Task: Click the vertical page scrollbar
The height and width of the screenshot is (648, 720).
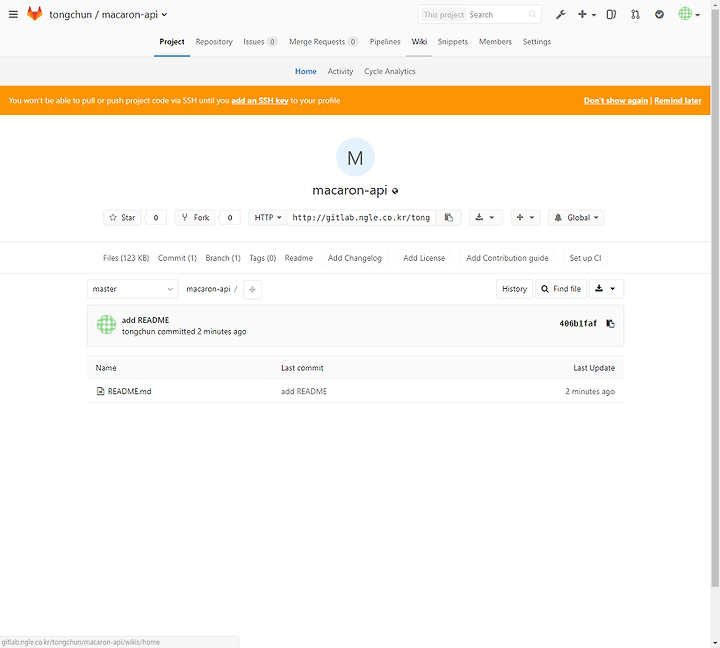Action: click(715, 299)
